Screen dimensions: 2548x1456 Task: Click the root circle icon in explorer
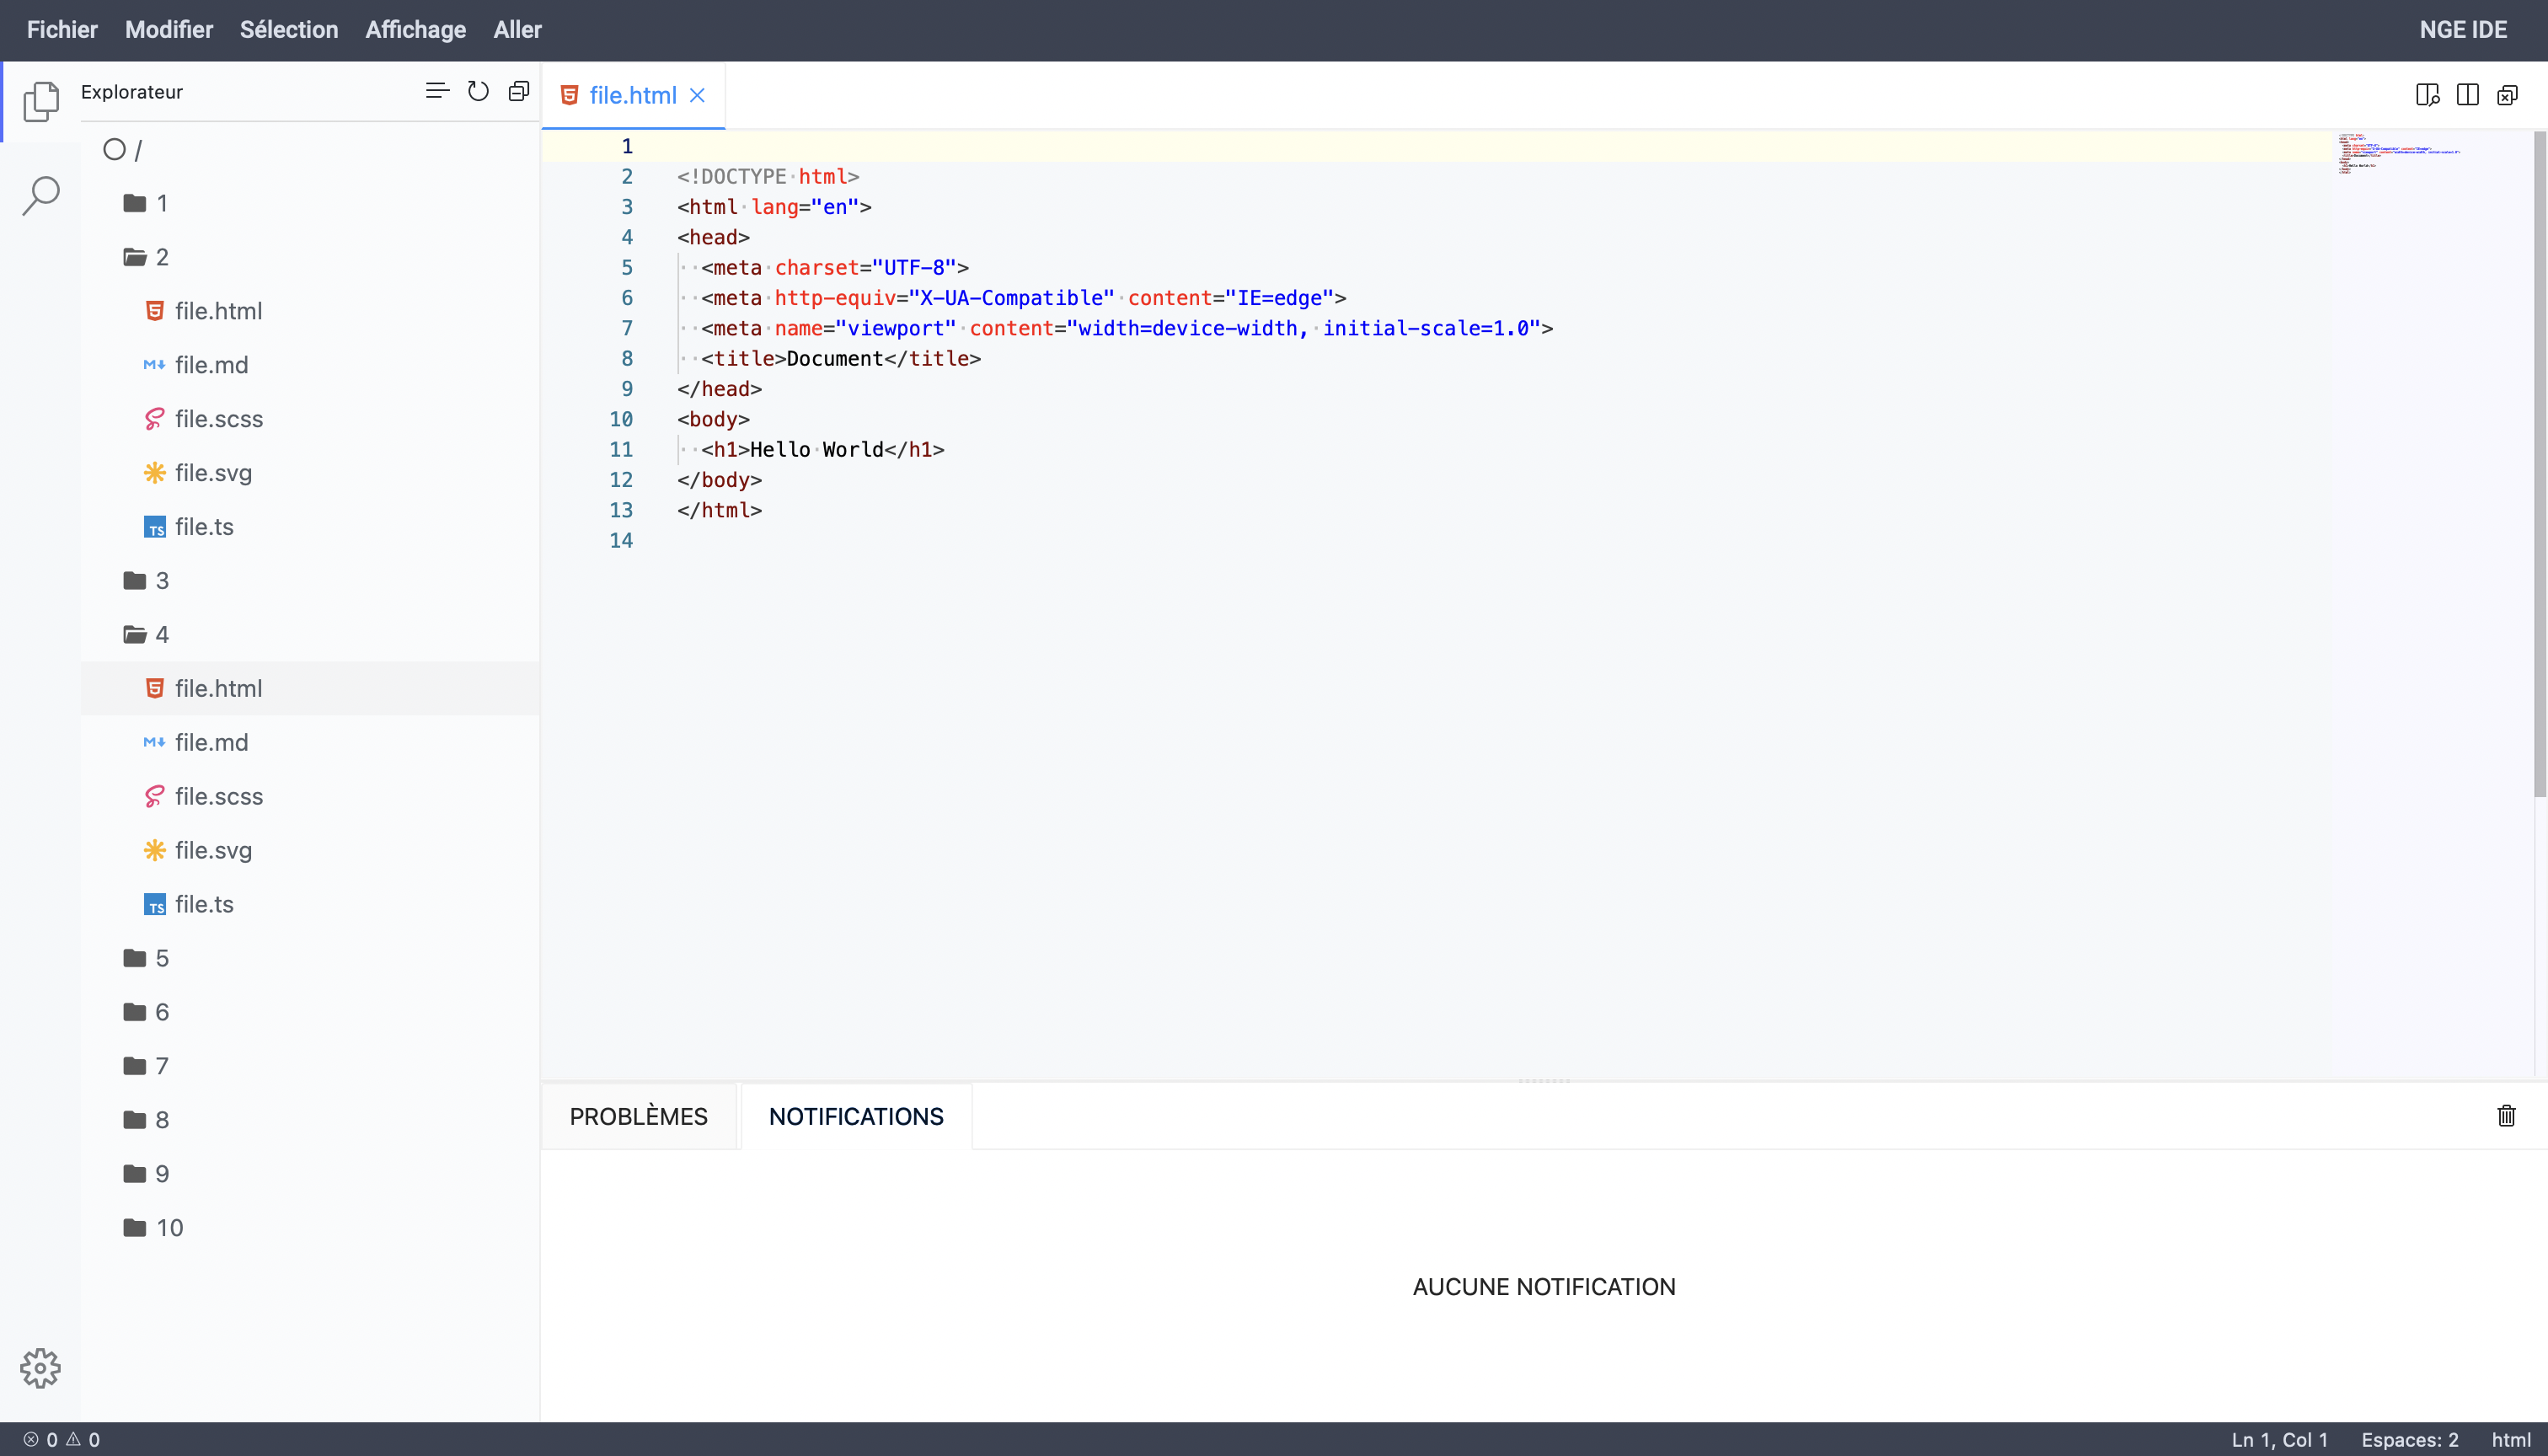tap(114, 149)
